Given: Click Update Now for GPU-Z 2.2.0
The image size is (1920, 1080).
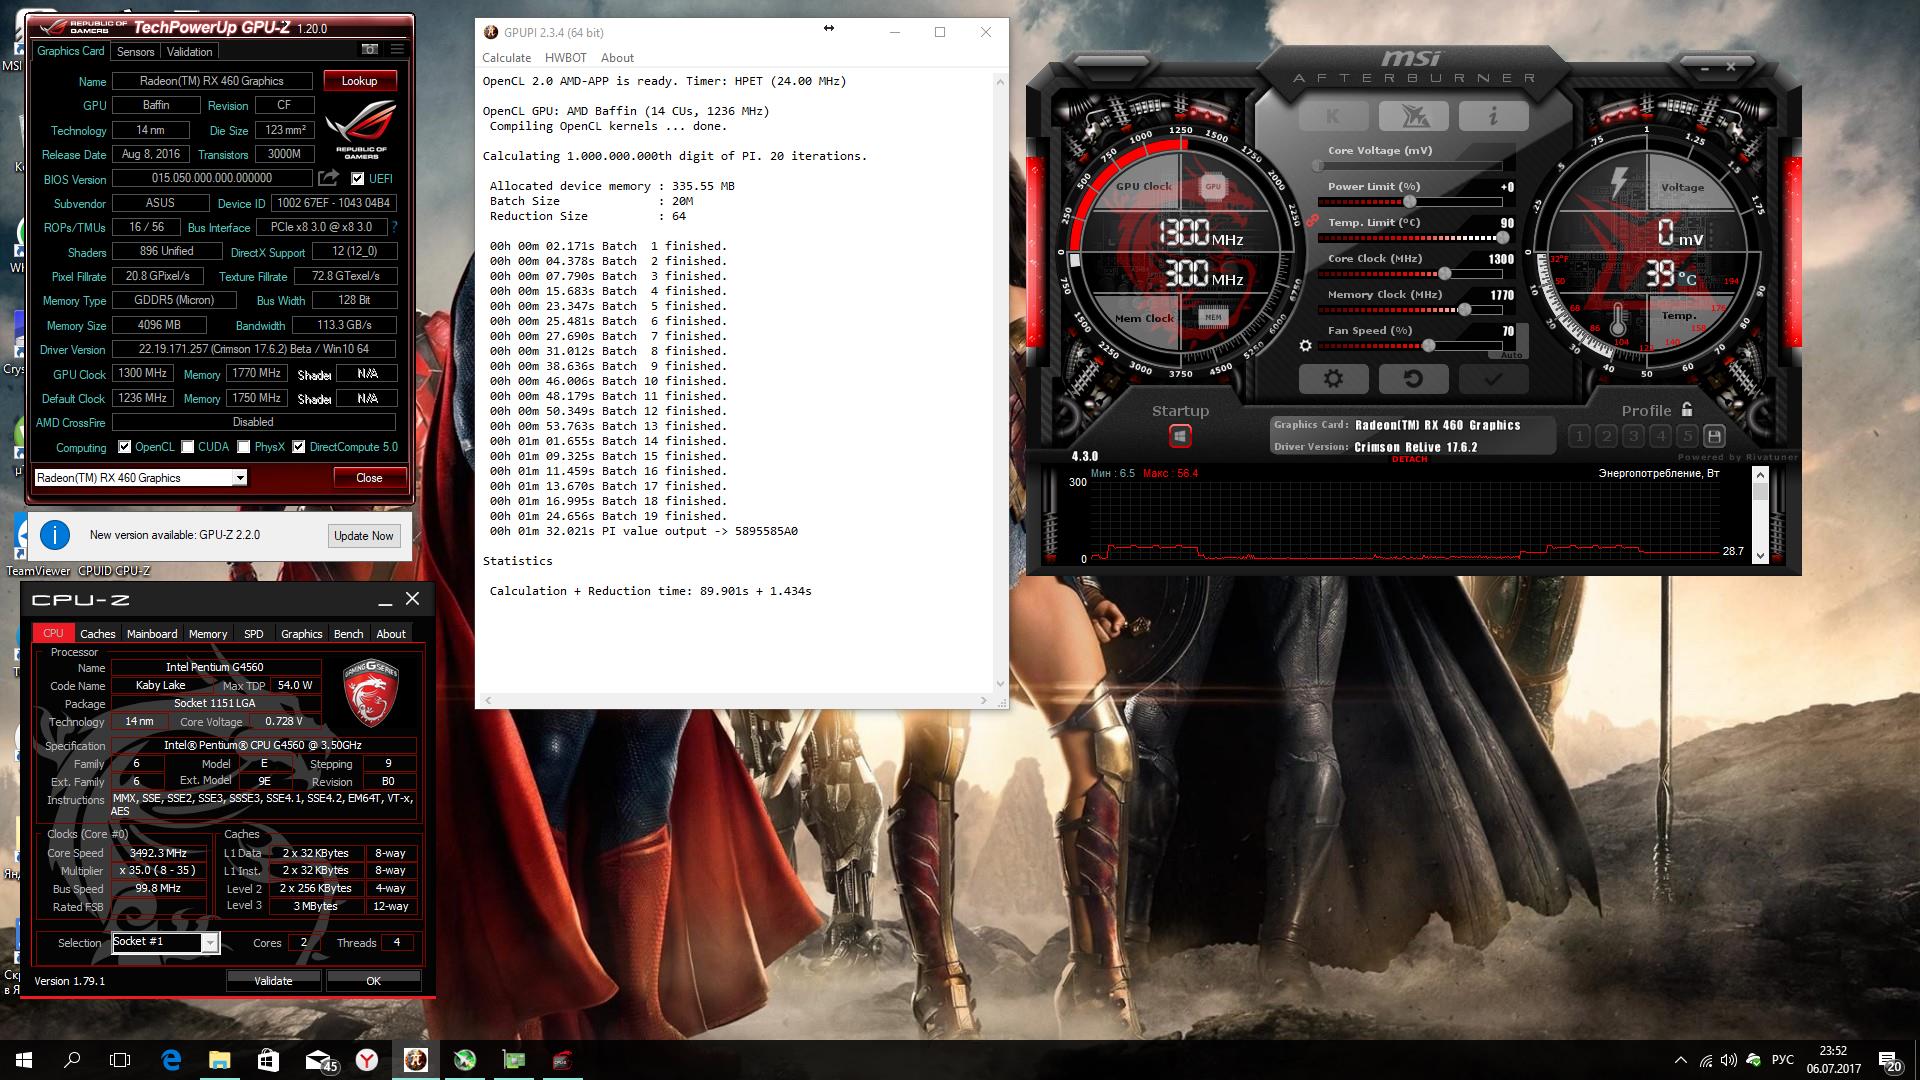Looking at the screenshot, I should (364, 536).
